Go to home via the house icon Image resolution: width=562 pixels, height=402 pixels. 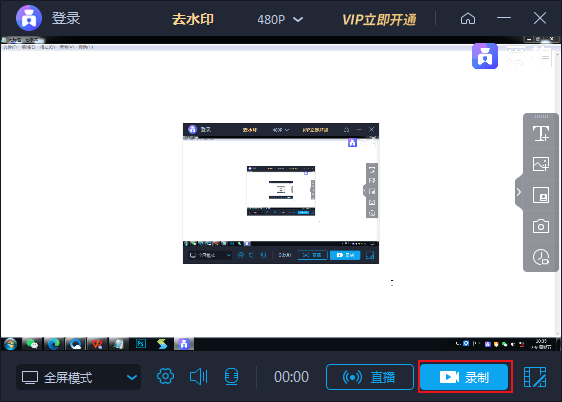coord(468,18)
